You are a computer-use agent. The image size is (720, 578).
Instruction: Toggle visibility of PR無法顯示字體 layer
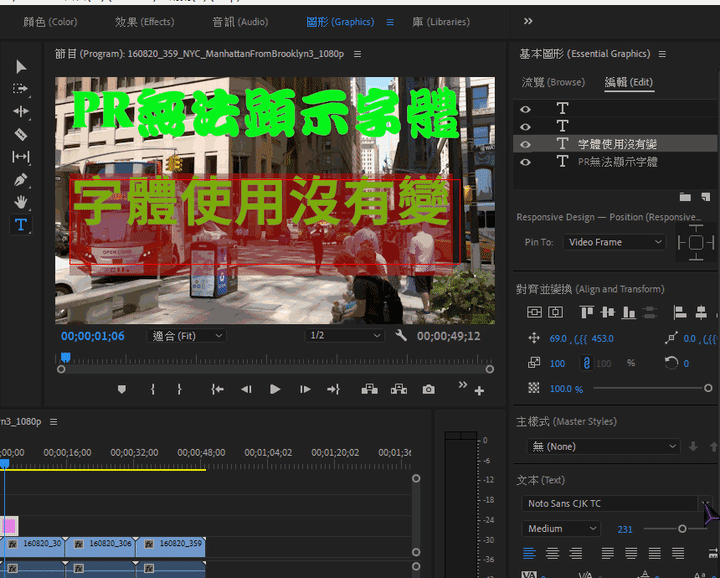pyautogui.click(x=525, y=161)
